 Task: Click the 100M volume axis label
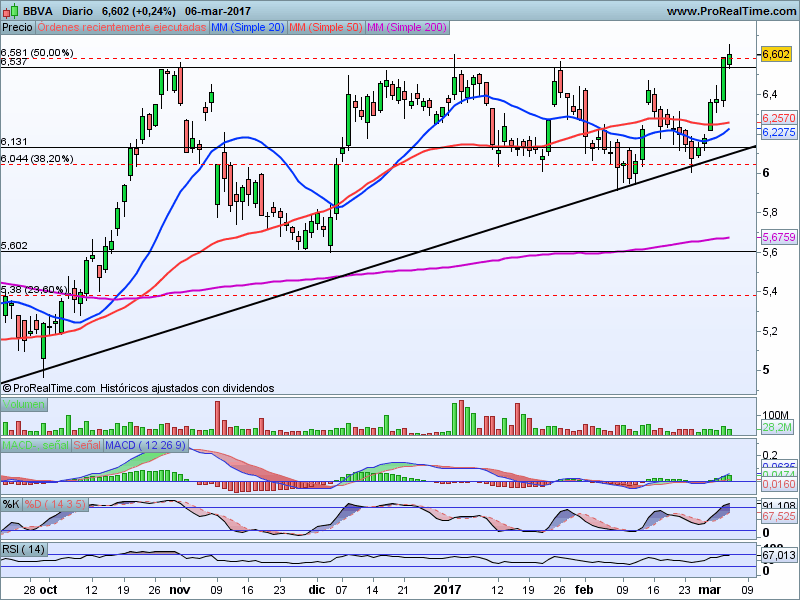776,415
